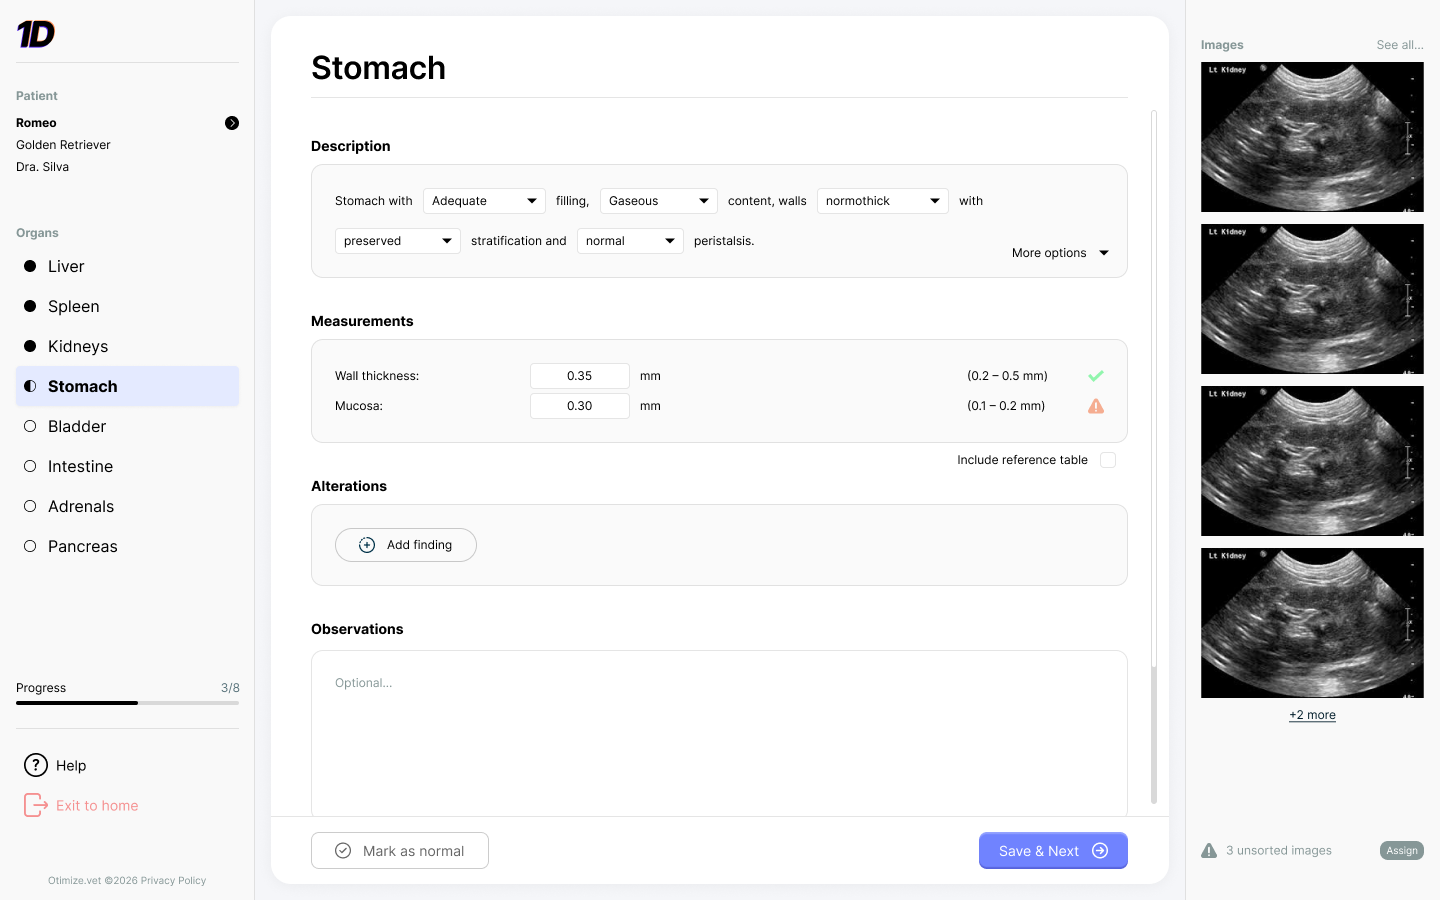The width and height of the screenshot is (1440, 900).
Task: Click the Mucosa warning triangle icon
Action: click(x=1096, y=406)
